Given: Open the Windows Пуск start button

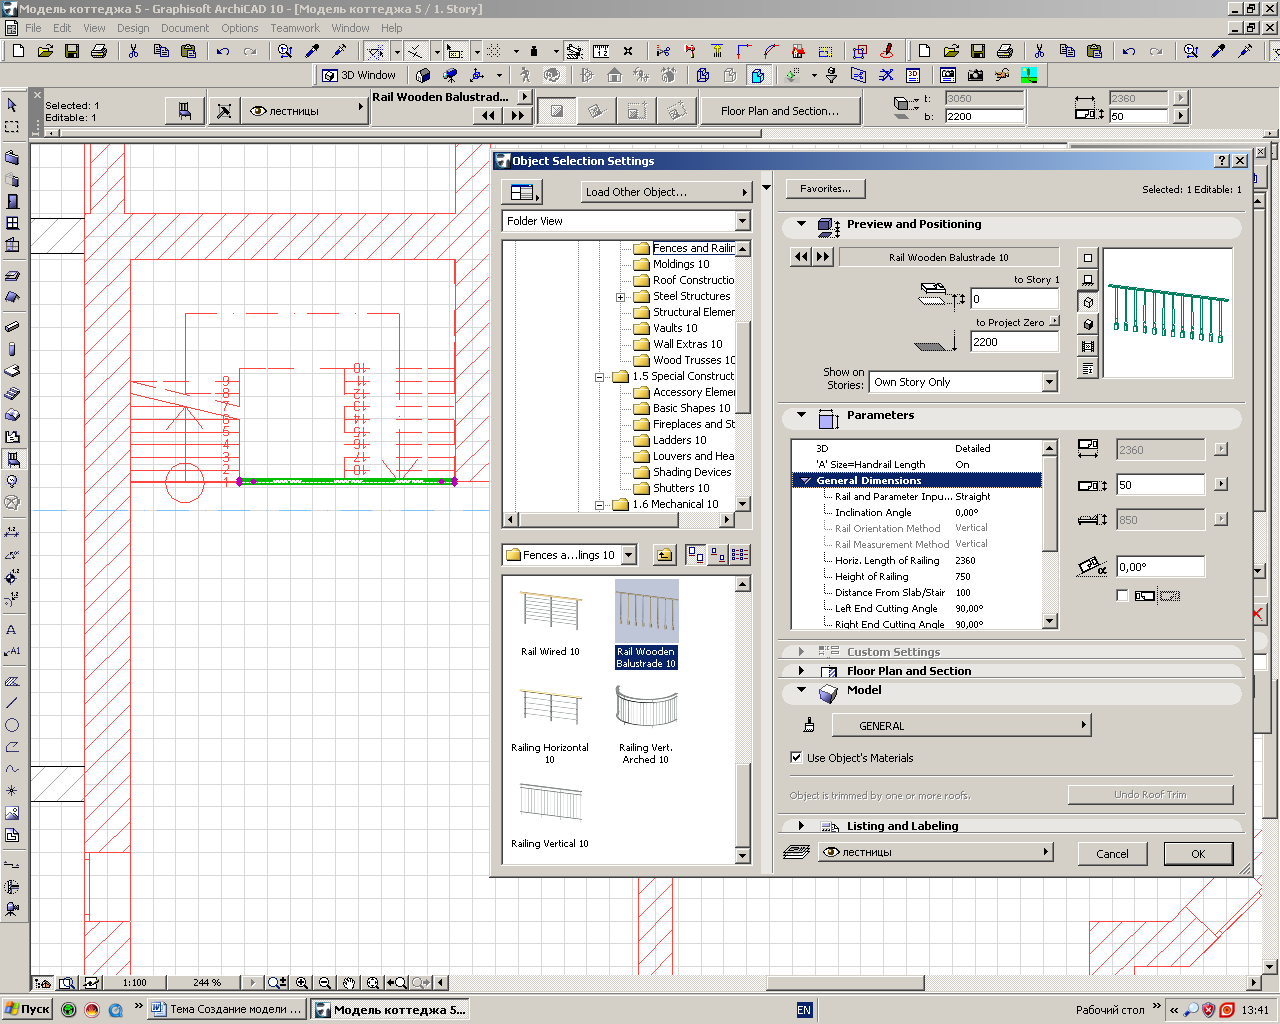Looking at the screenshot, I should click(27, 1010).
